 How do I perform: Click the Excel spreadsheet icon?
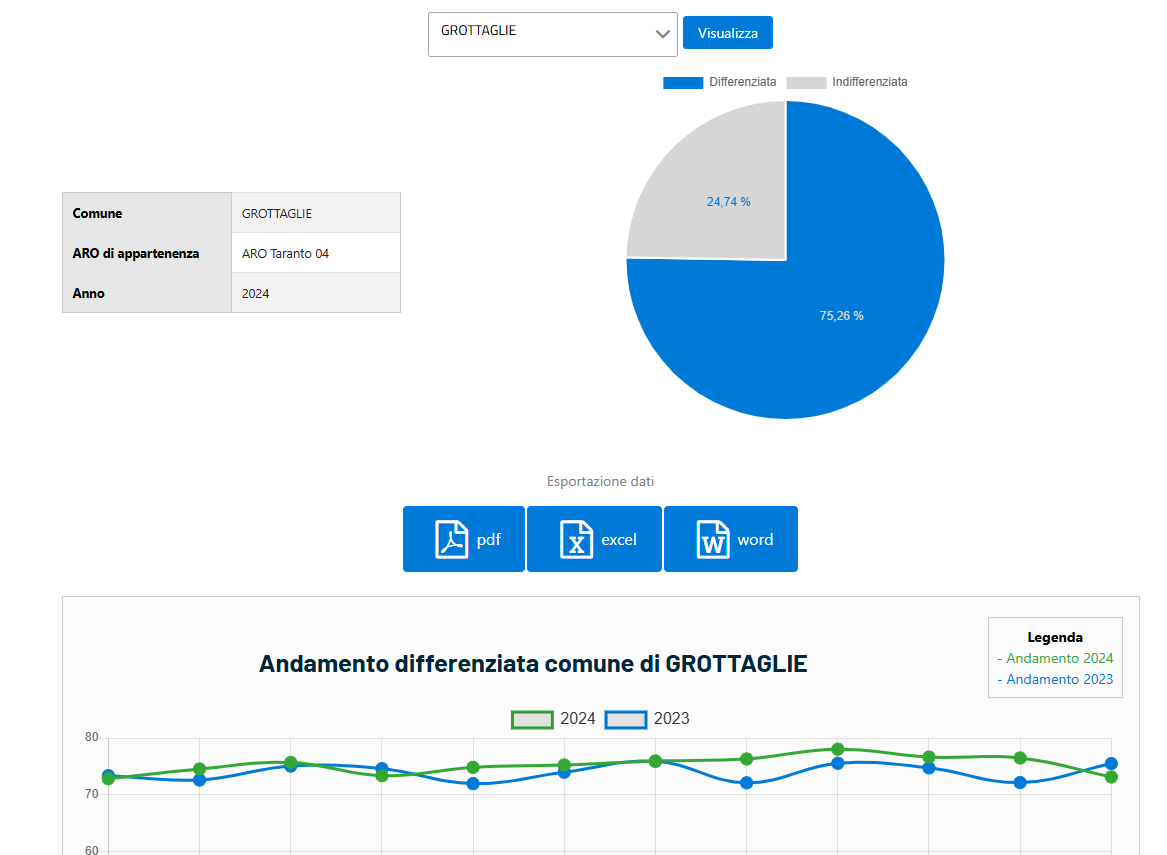click(576, 539)
